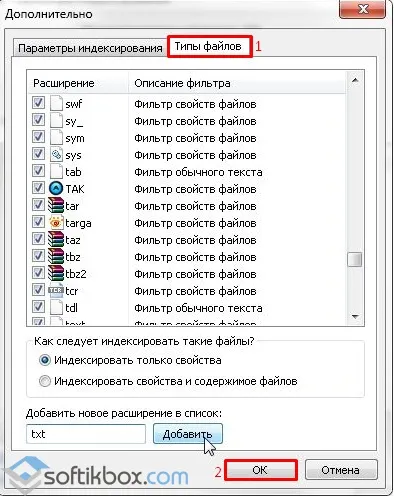This screenshot has width=394, height=496.
Task: Click 'Фильтр свойств файлов' in the TAK row
Action: (x=195, y=189)
